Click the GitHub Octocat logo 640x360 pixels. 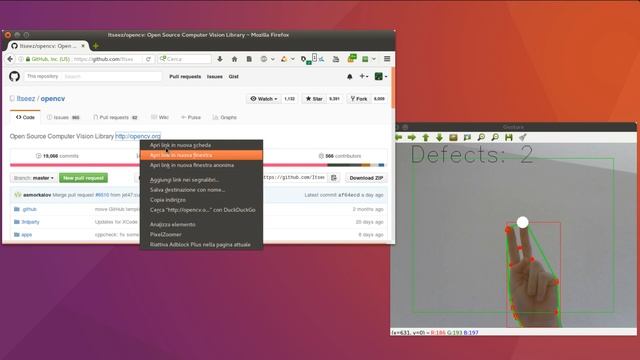[14, 76]
